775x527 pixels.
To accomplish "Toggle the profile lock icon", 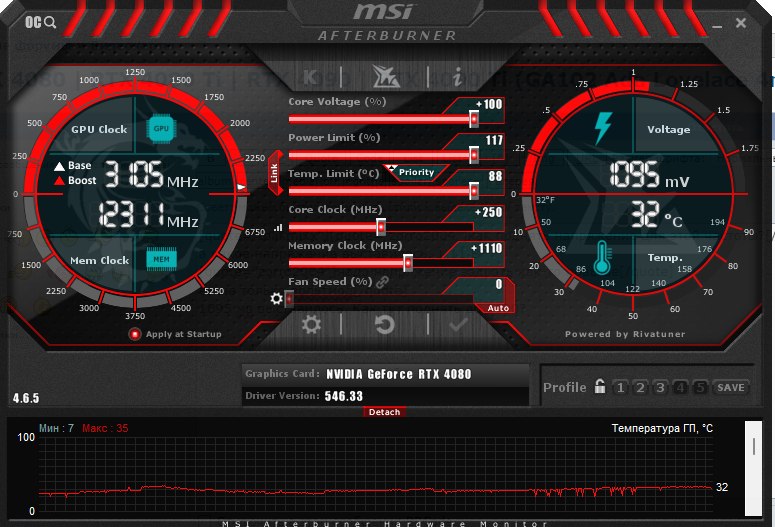I will tap(600, 386).
